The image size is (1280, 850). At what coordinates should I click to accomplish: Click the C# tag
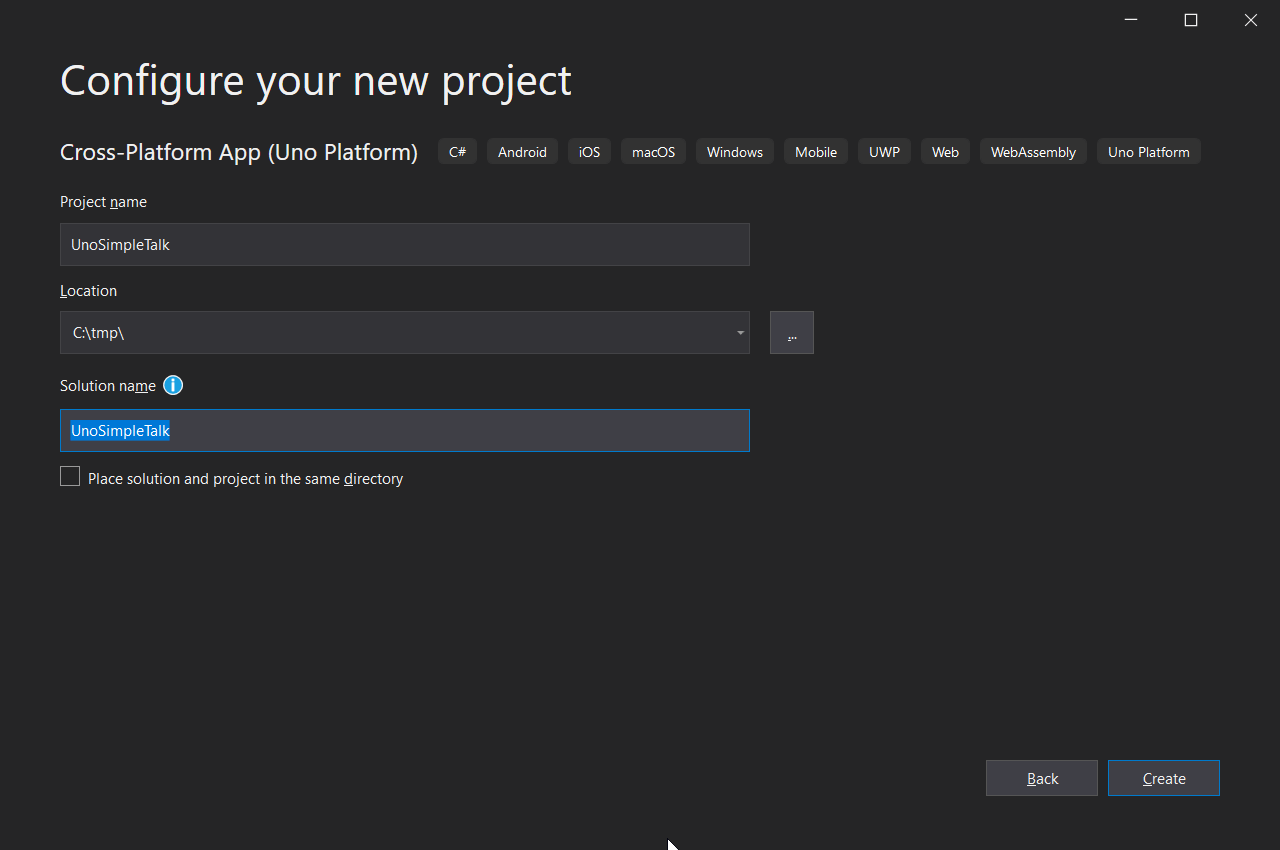457,152
